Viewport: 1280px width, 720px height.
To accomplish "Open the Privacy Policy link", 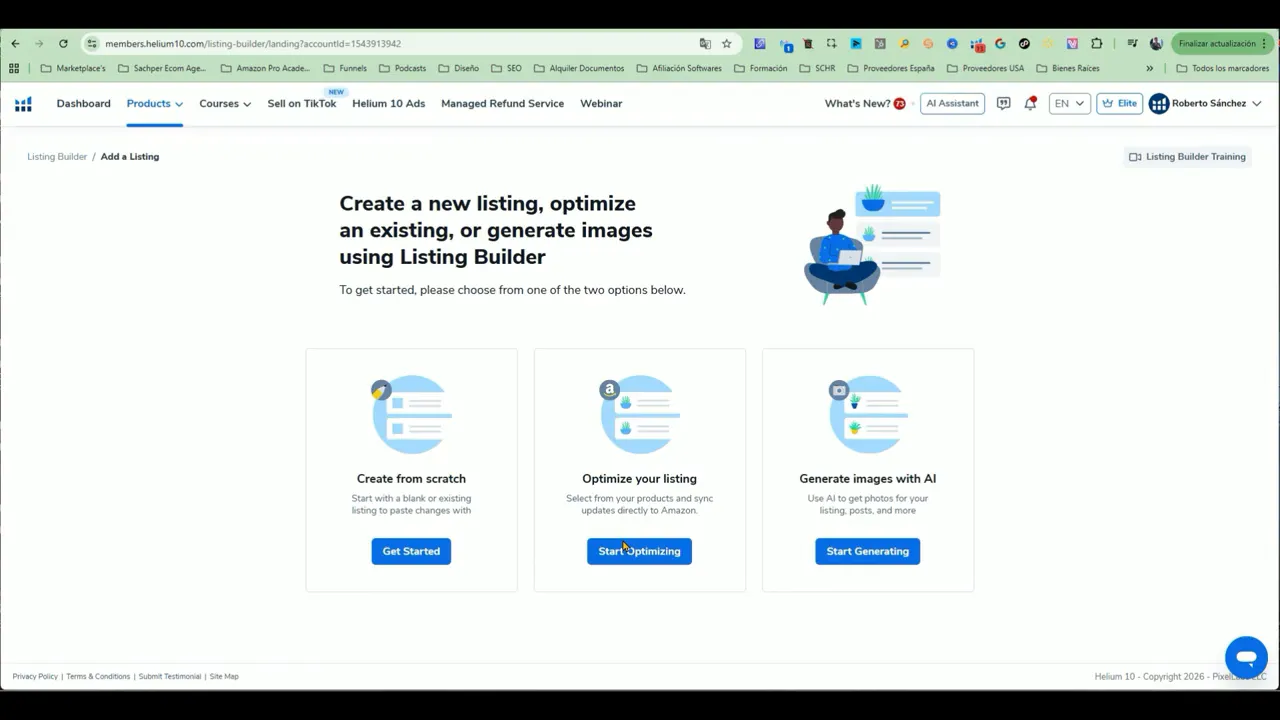I will click(x=35, y=677).
